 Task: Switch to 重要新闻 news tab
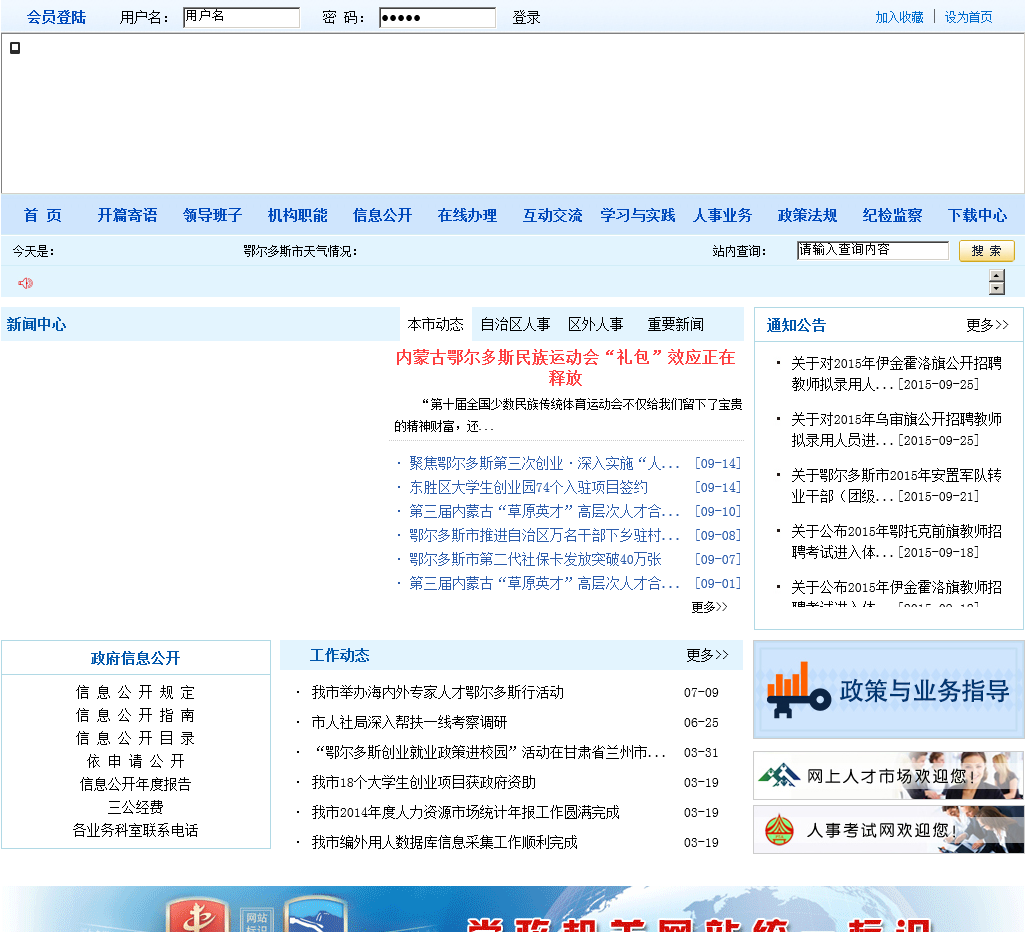point(675,324)
